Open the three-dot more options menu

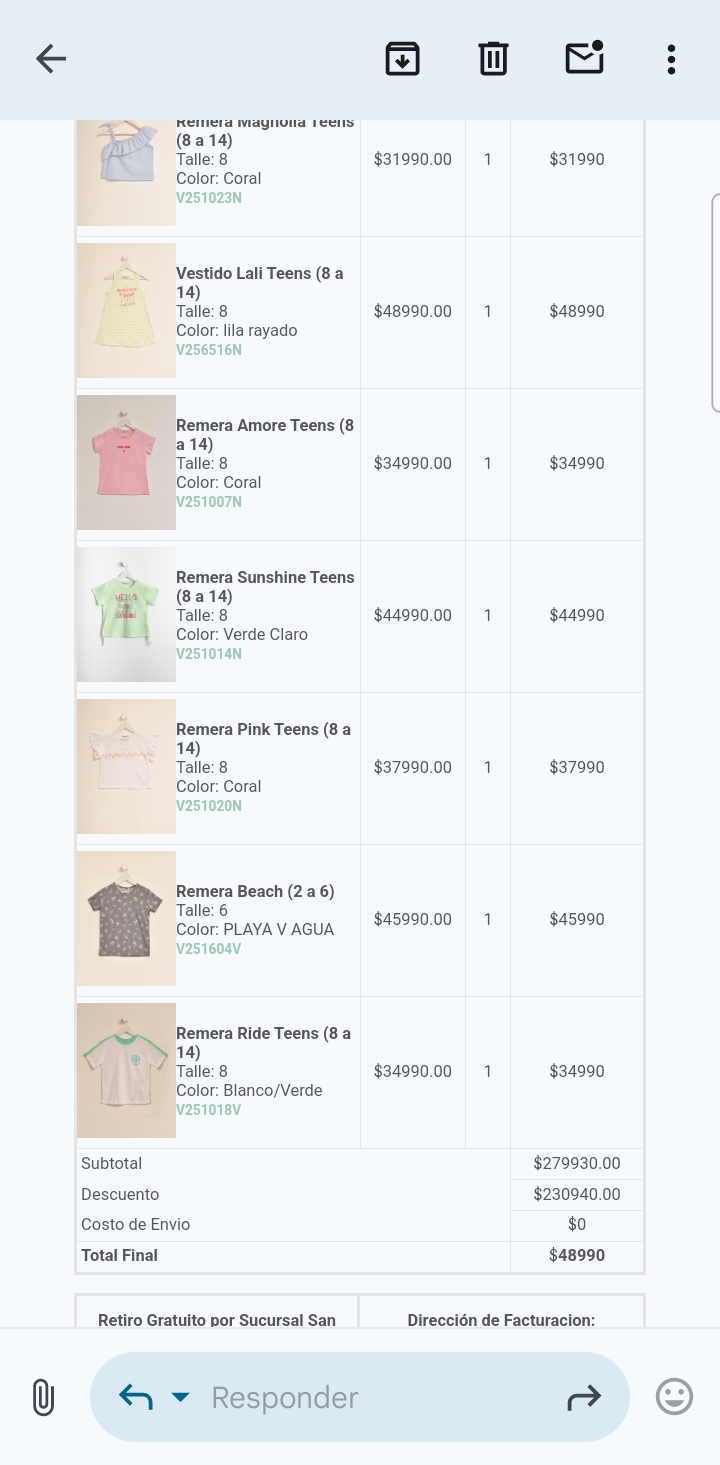(x=671, y=59)
